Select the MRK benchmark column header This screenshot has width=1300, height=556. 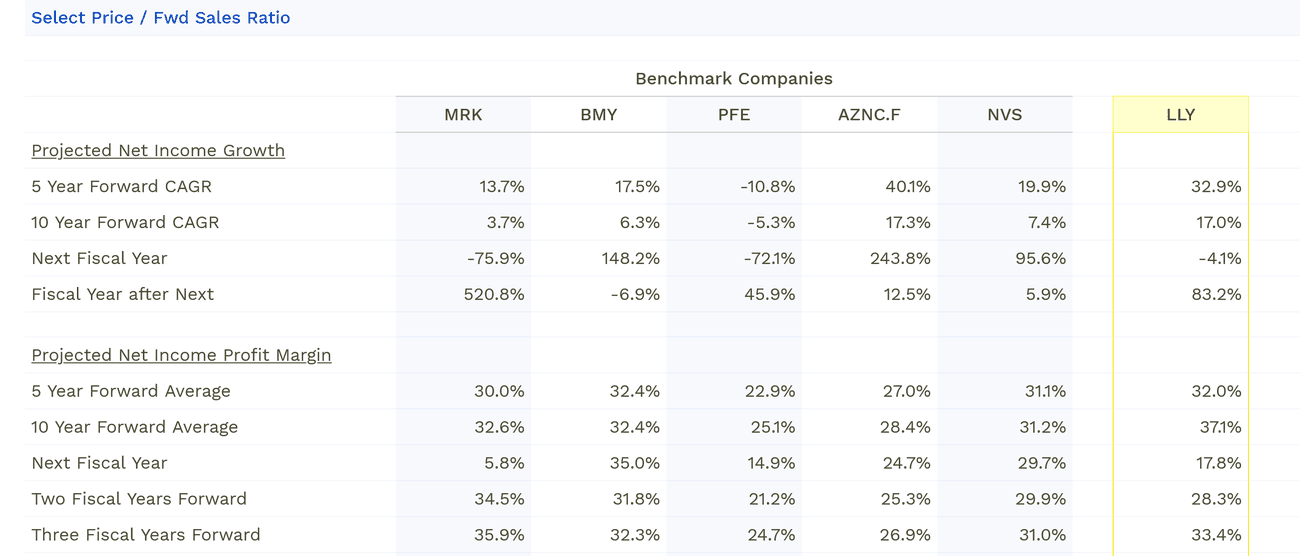(463, 115)
